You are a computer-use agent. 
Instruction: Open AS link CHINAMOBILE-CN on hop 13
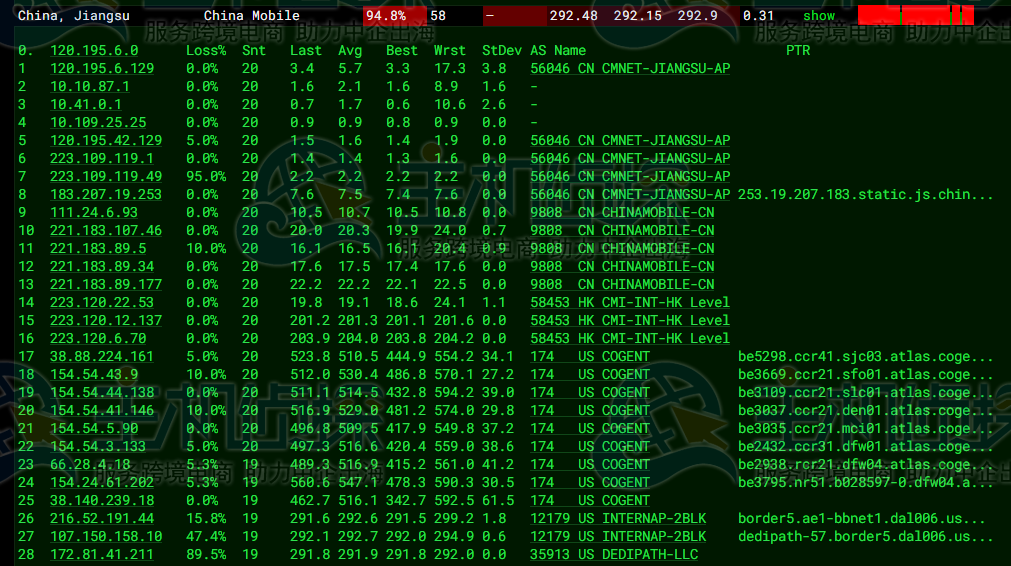pos(622,285)
